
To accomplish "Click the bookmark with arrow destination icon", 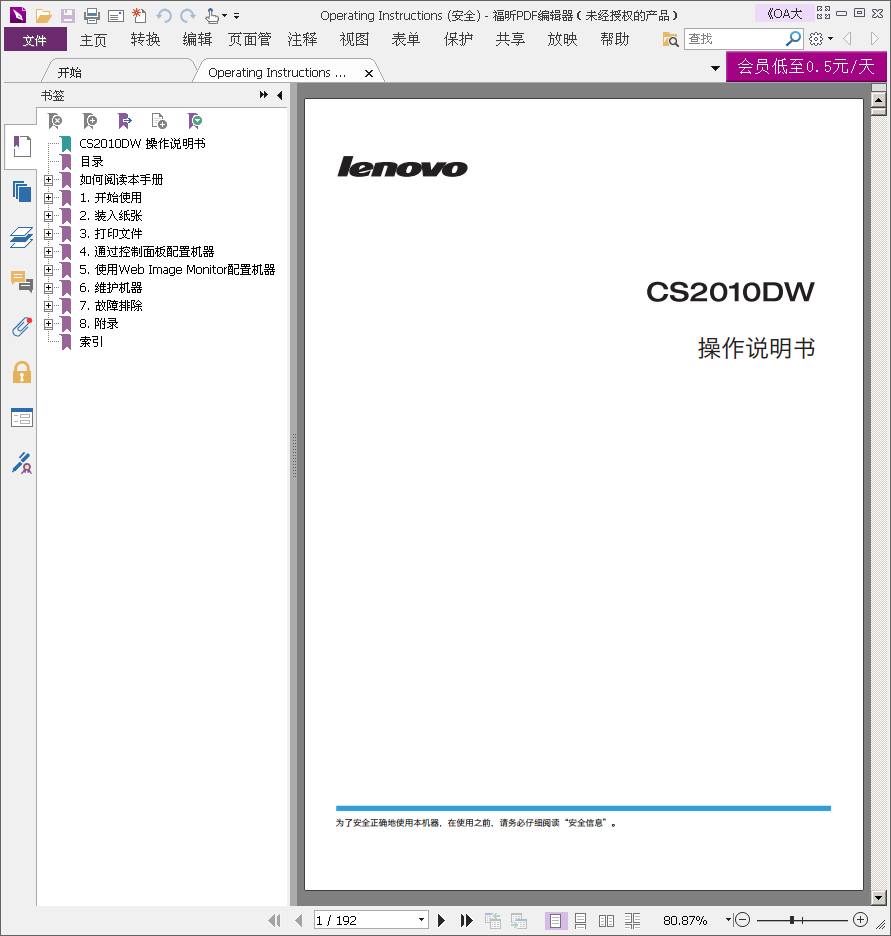I will pyautogui.click(x=125, y=121).
